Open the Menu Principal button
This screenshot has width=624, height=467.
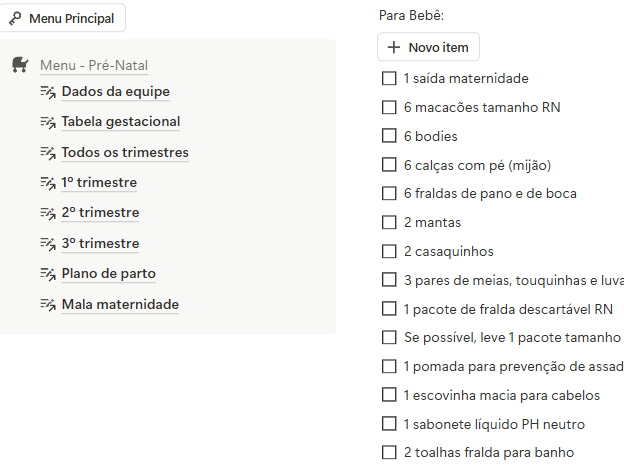tap(62, 18)
